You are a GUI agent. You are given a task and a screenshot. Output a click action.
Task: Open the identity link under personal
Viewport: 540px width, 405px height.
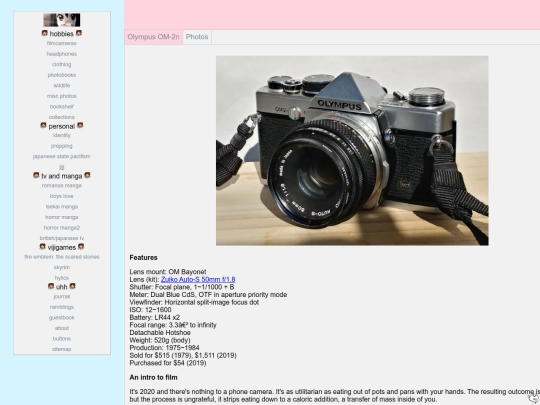click(x=62, y=135)
